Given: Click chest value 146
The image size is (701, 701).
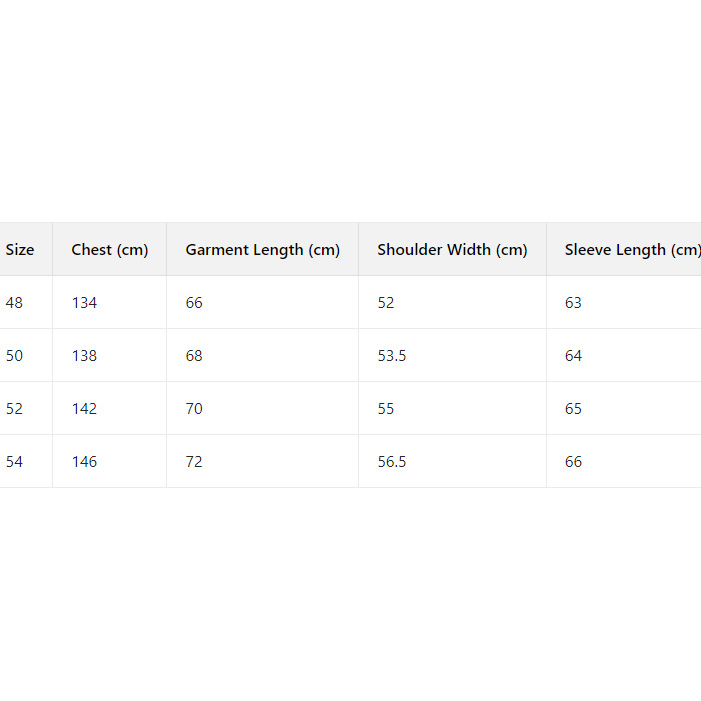Looking at the screenshot, I should pyautogui.click(x=85, y=462).
